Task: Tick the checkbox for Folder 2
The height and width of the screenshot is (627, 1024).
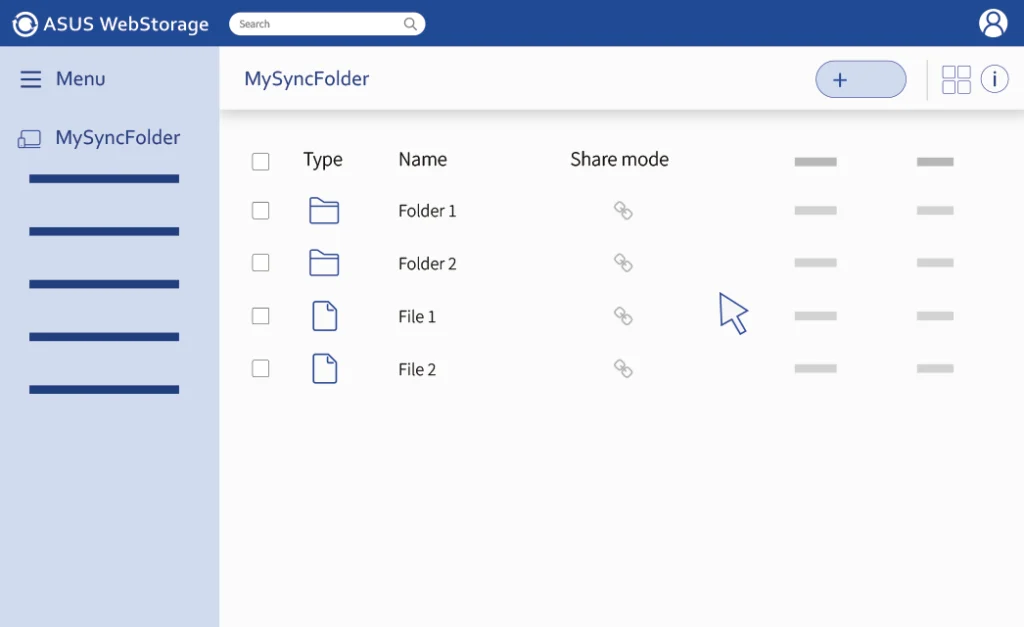Action: 261,263
